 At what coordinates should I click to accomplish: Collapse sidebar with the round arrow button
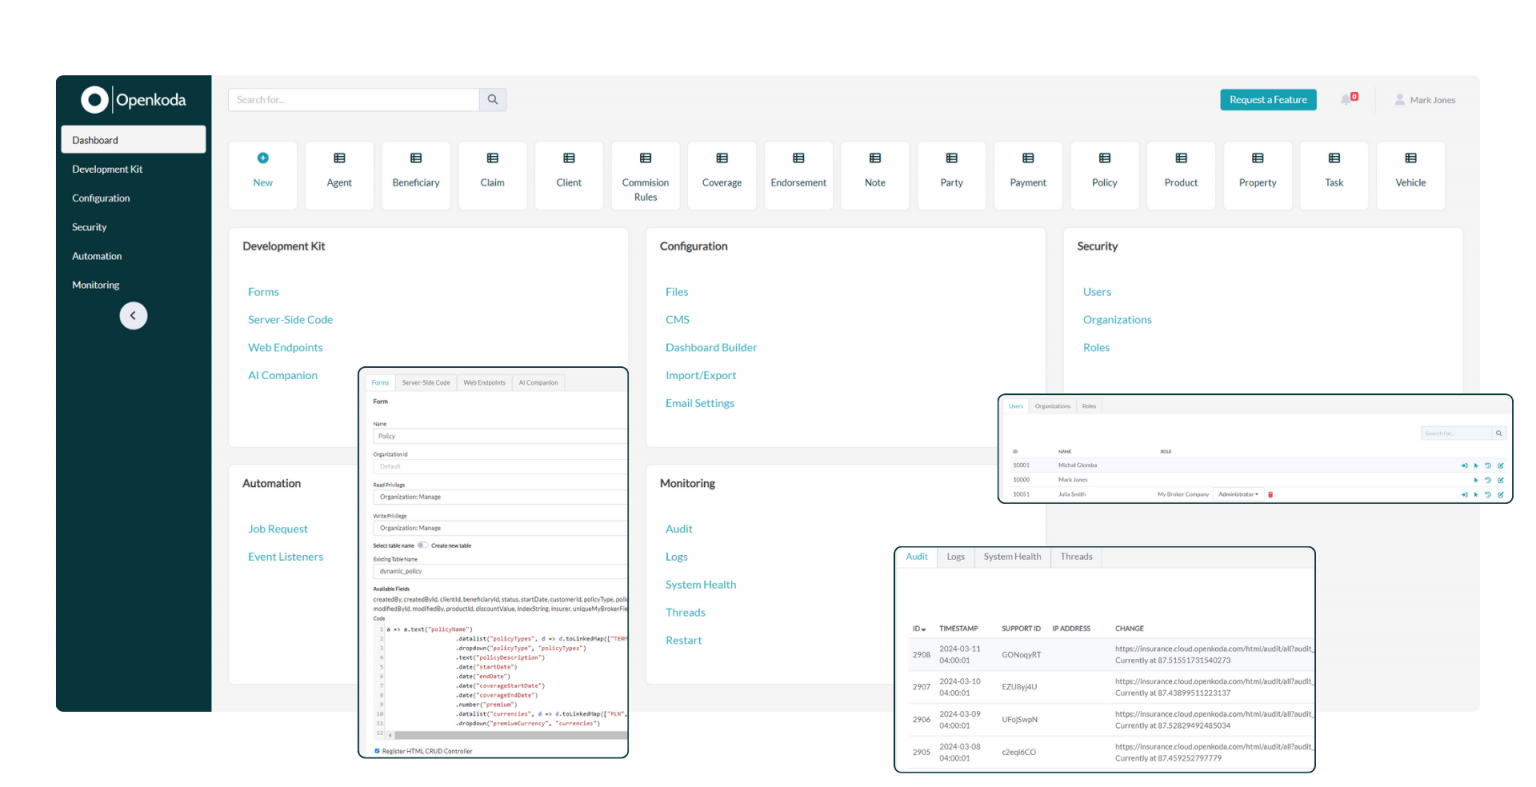(133, 316)
